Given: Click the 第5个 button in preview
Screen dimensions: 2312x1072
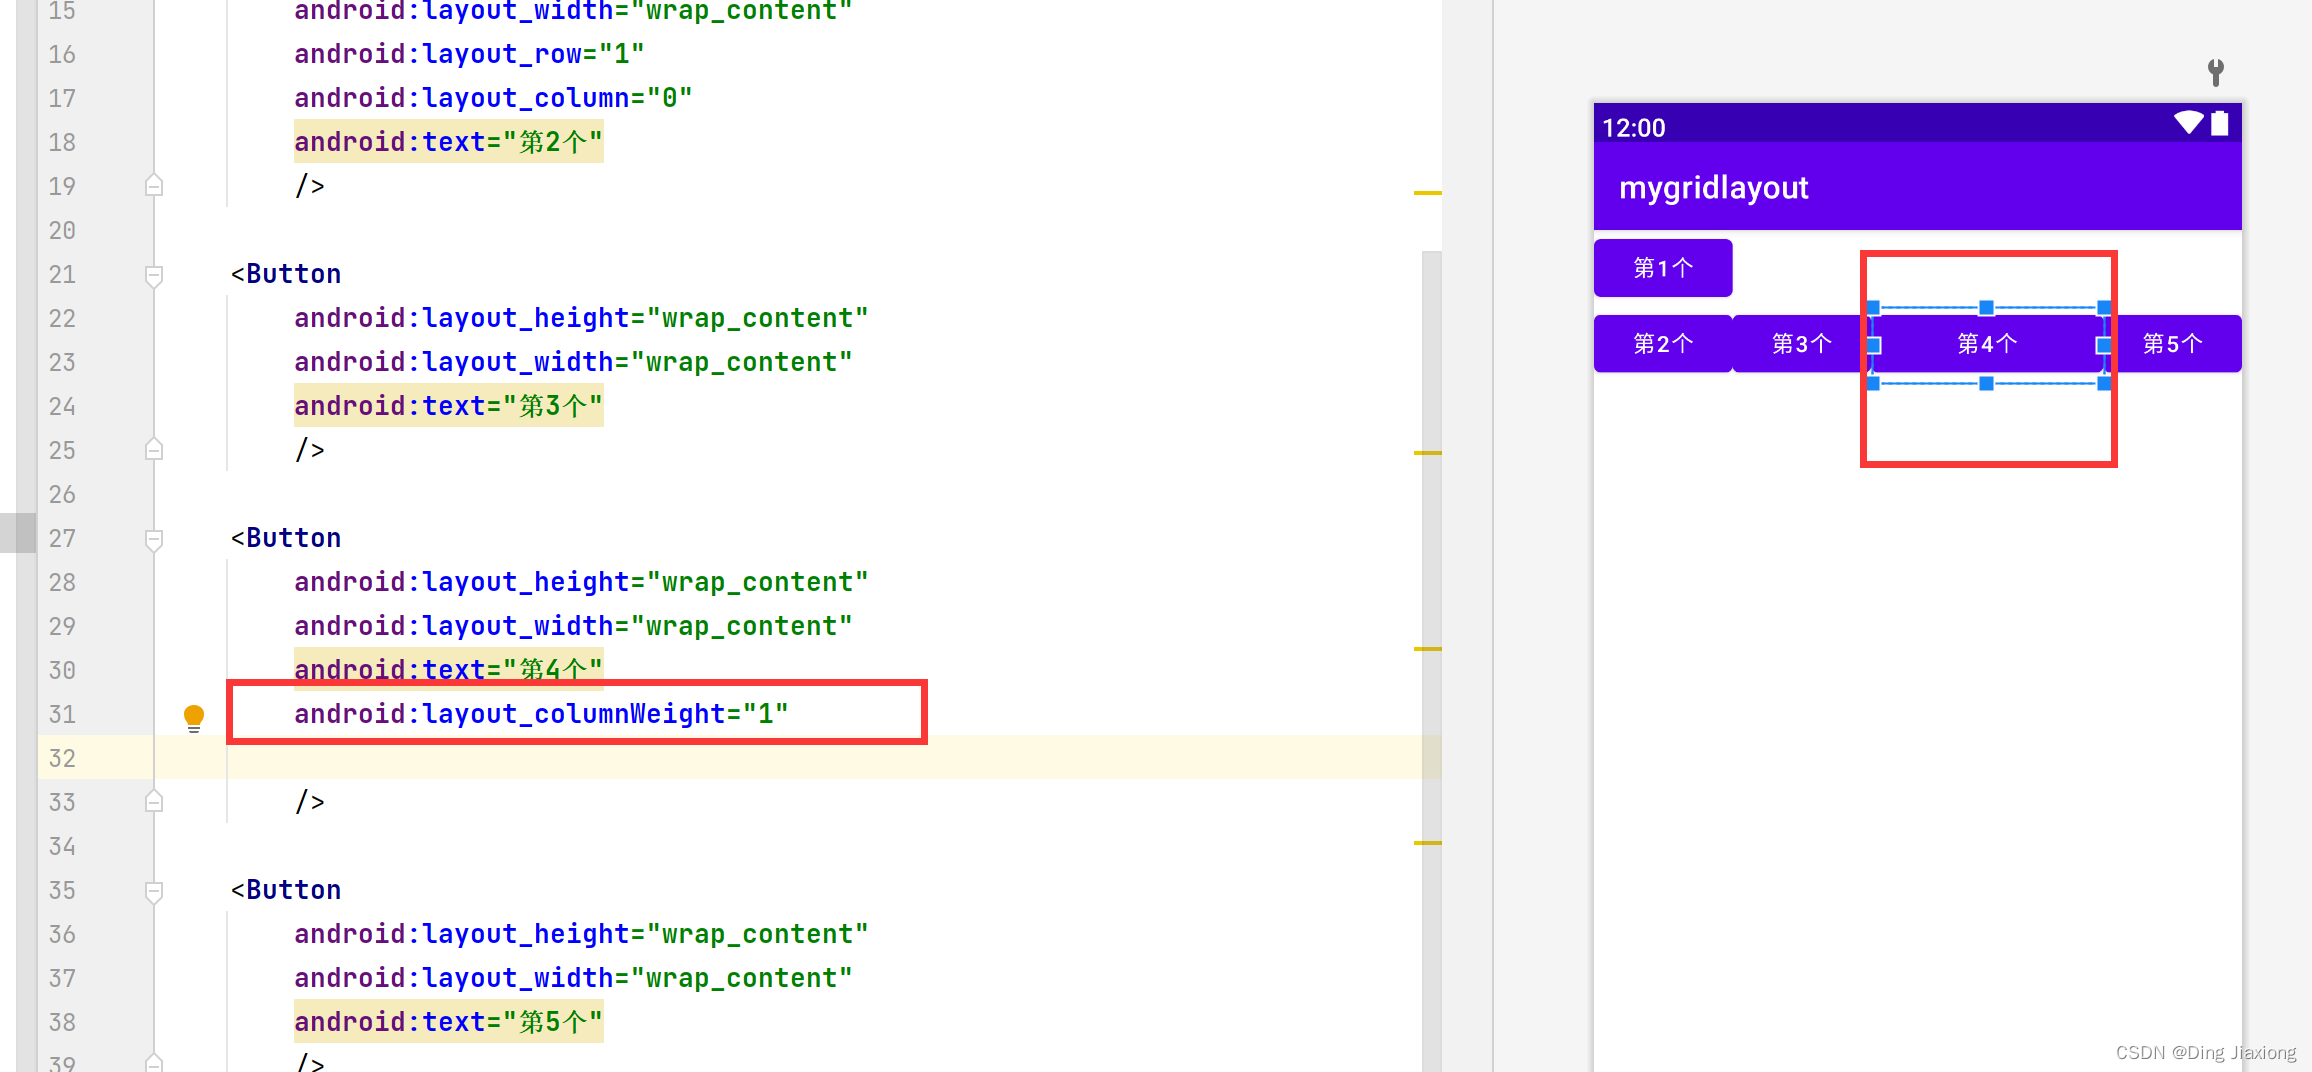Looking at the screenshot, I should pyautogui.click(x=2172, y=344).
